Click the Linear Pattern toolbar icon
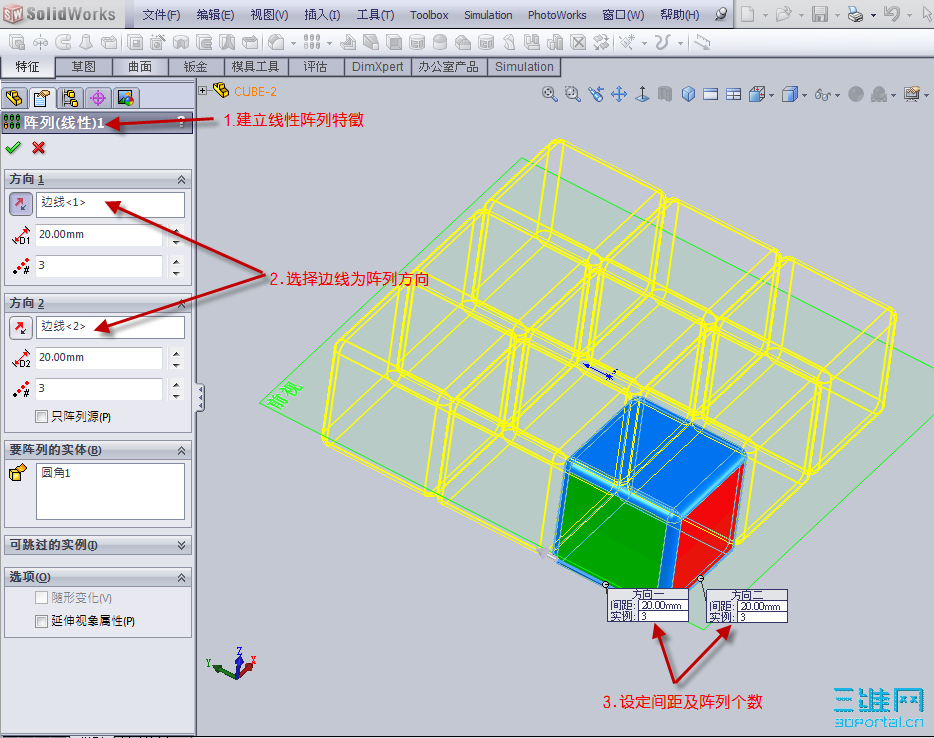 coord(312,42)
